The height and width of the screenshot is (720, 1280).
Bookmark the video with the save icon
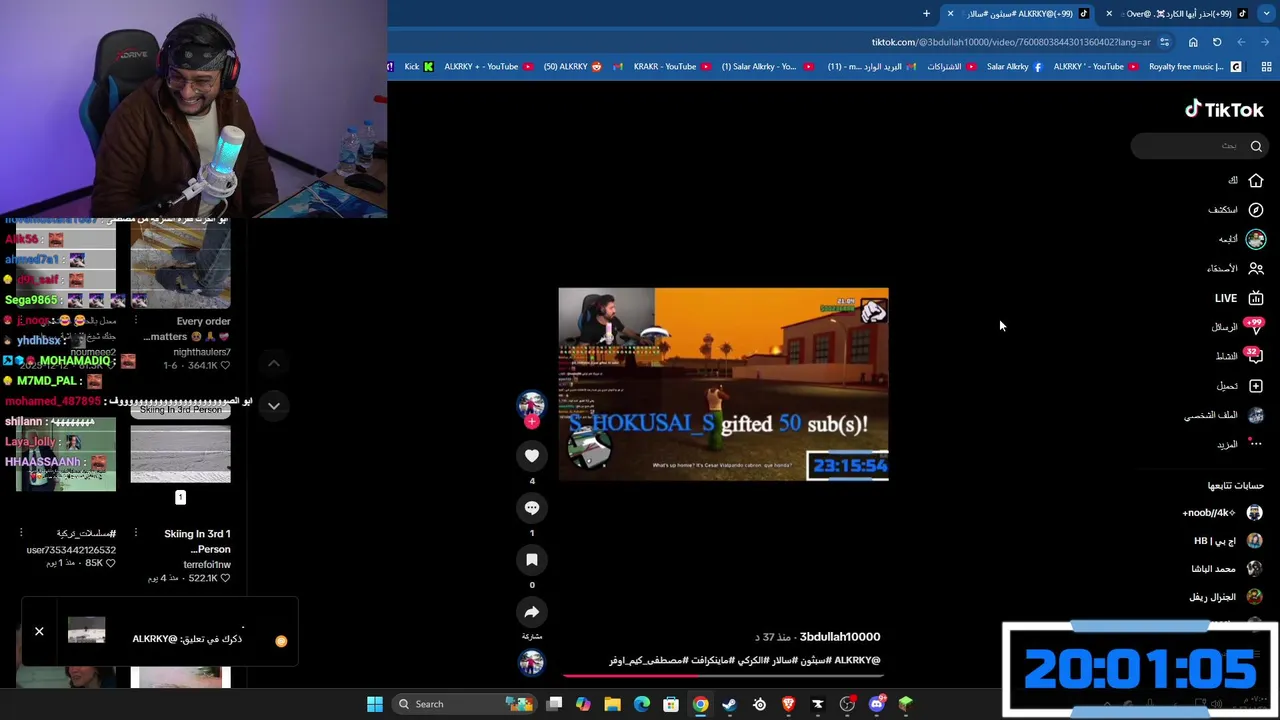[x=532, y=560]
